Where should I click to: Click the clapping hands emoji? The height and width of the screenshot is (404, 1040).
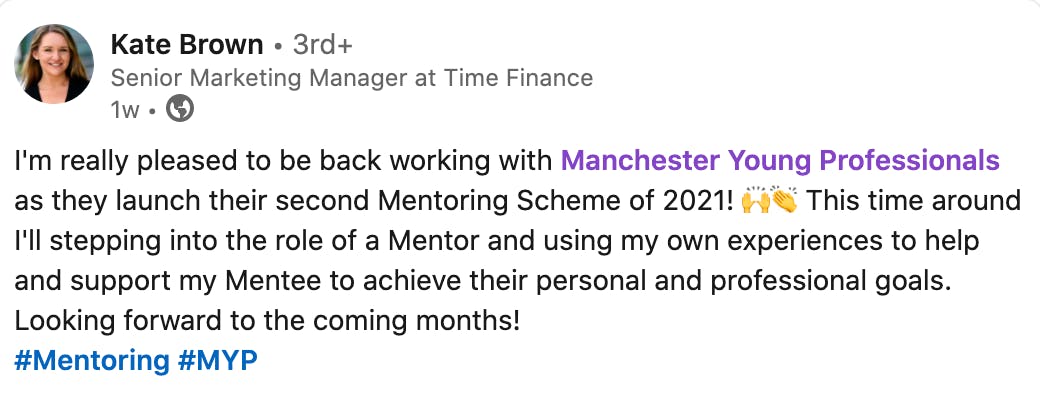tap(784, 201)
